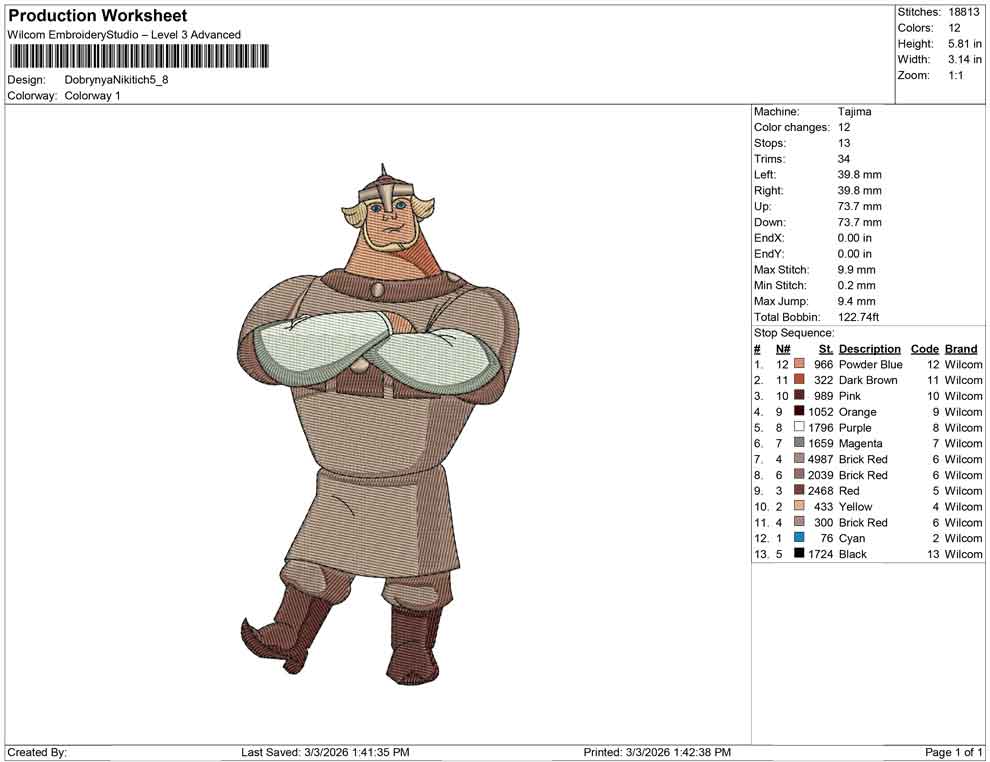The height and width of the screenshot is (762, 990).
Task: Click the Max Stitch value 9.9 mm
Action: [856, 270]
